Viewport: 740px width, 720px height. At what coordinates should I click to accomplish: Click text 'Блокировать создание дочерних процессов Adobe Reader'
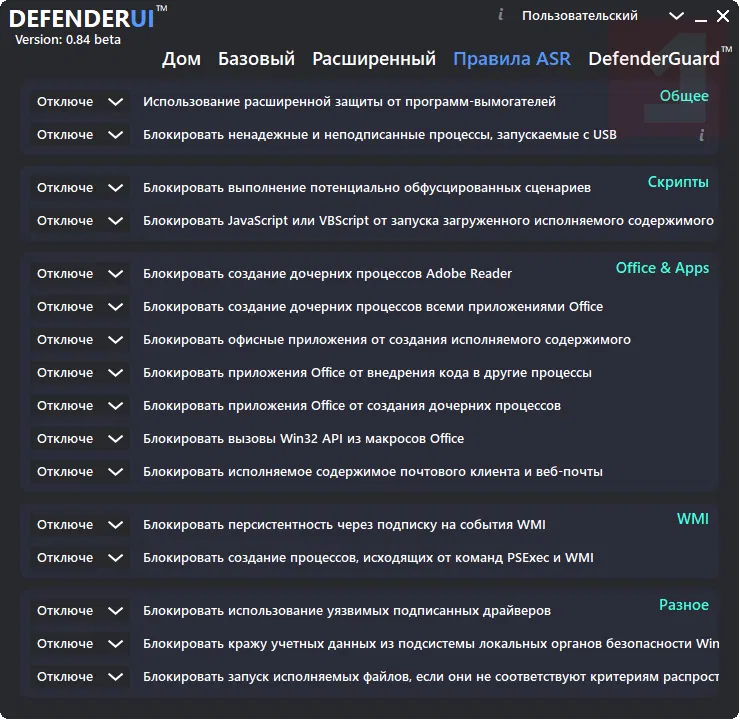pos(327,274)
